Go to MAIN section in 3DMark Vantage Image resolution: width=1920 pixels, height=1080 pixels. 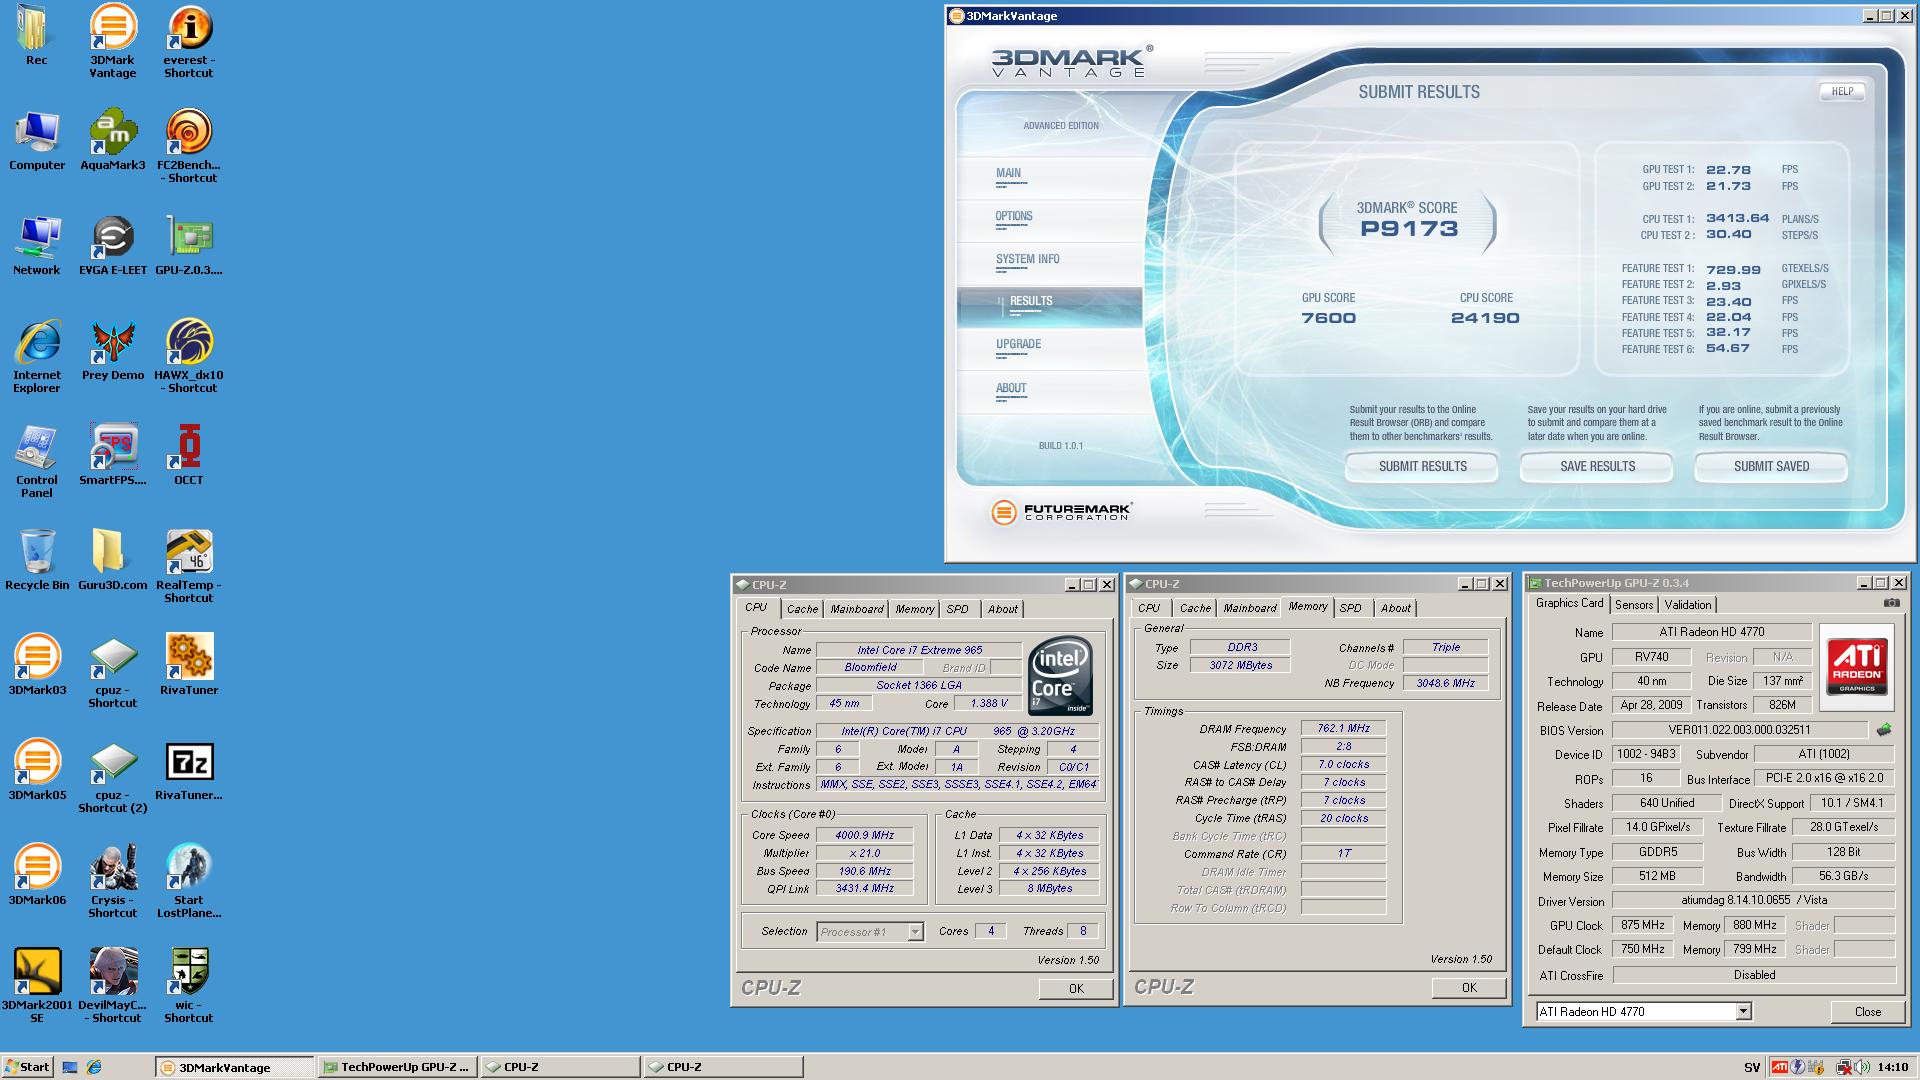1008,173
